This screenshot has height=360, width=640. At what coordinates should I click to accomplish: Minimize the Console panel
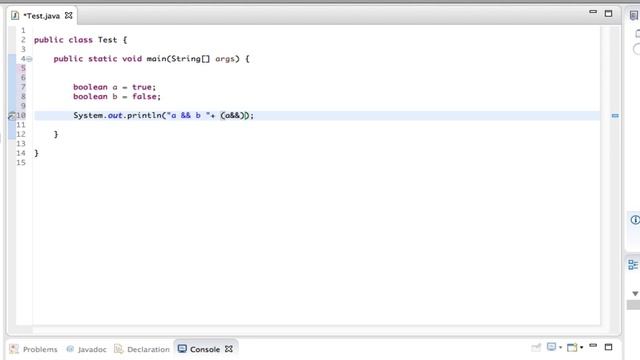click(x=593, y=346)
